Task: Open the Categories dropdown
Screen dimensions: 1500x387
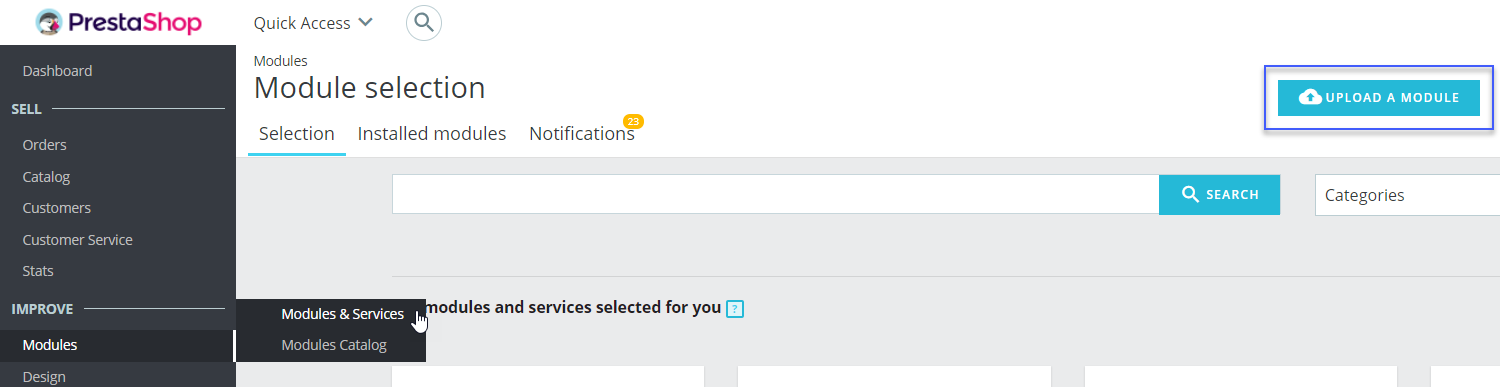Action: click(x=1407, y=195)
